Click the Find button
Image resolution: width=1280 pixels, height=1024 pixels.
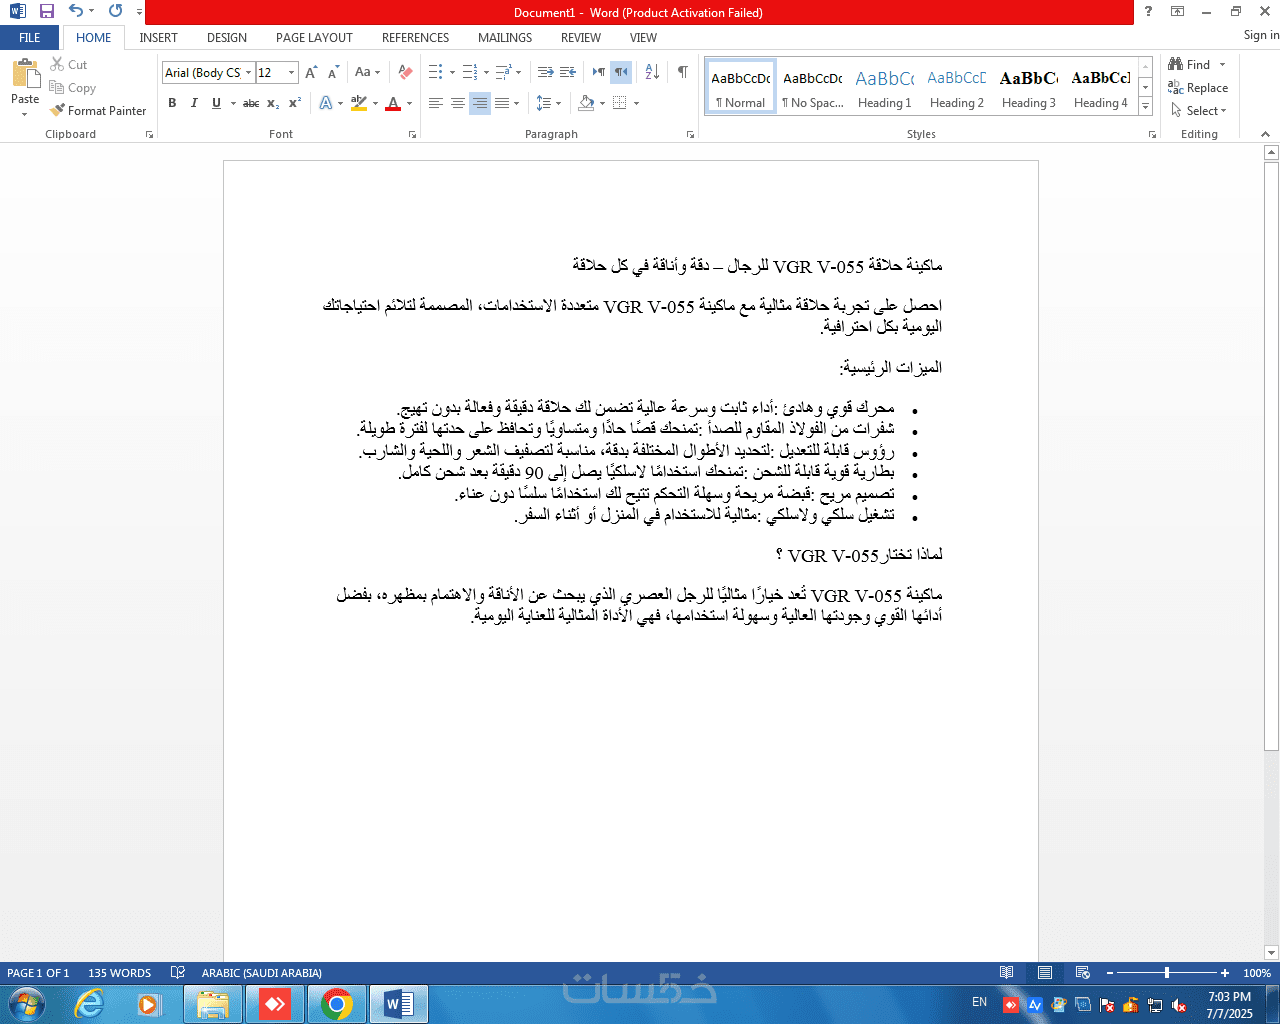(x=1190, y=64)
